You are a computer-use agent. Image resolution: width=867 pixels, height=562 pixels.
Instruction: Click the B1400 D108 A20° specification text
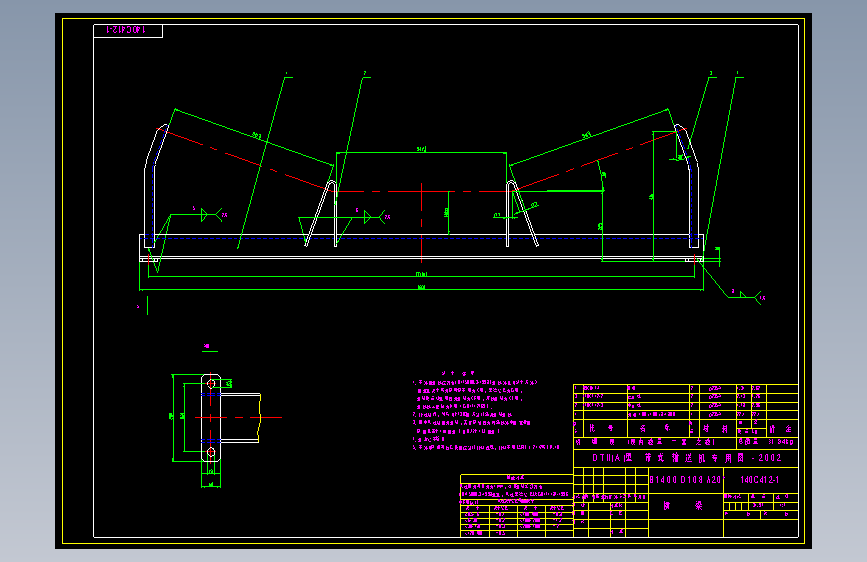click(x=687, y=480)
